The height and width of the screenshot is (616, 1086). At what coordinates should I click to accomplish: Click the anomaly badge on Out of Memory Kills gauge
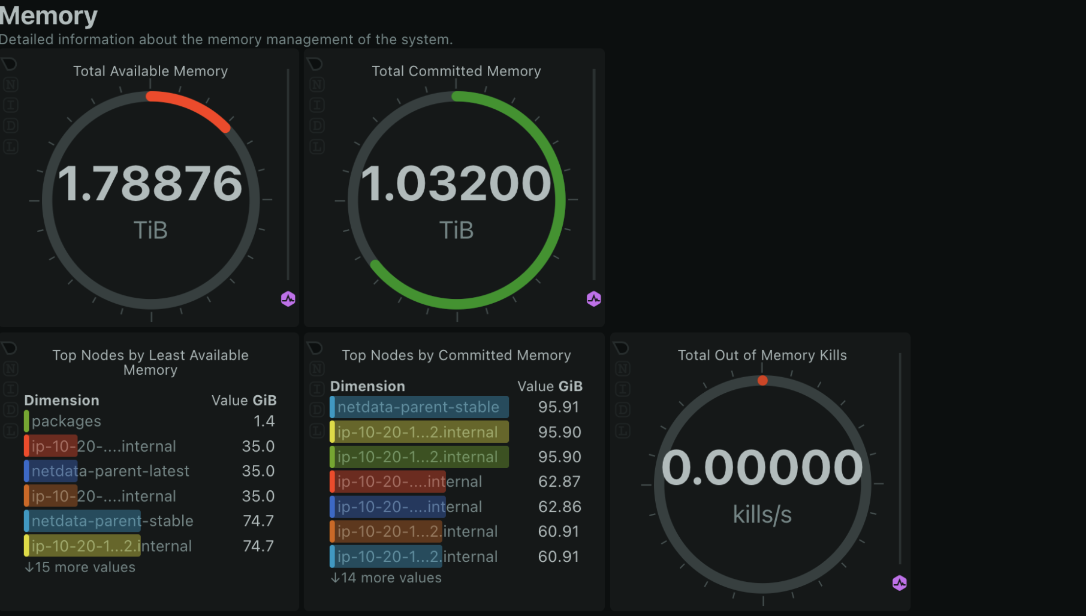[899, 582]
